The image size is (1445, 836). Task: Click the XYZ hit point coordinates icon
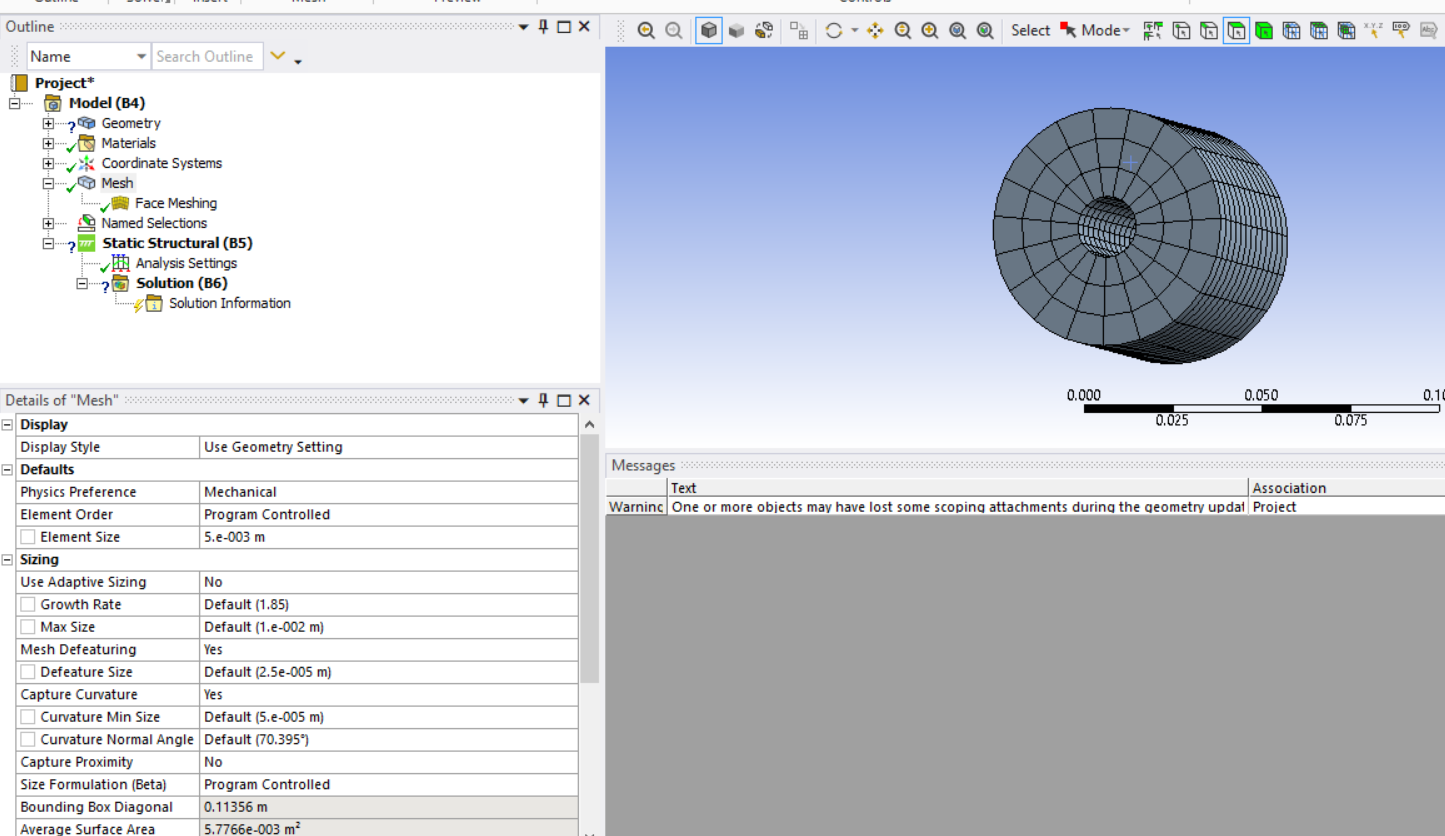click(x=1374, y=30)
